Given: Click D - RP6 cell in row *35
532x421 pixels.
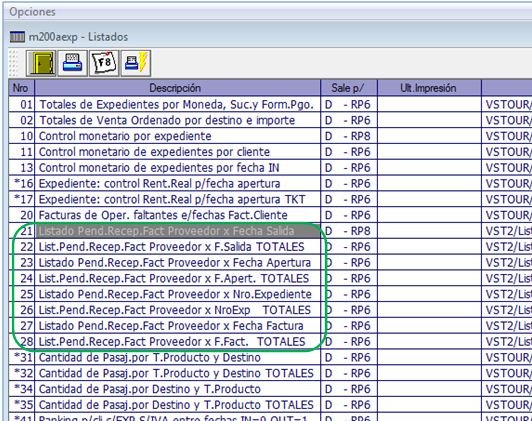Looking at the screenshot, I should 349,405.
